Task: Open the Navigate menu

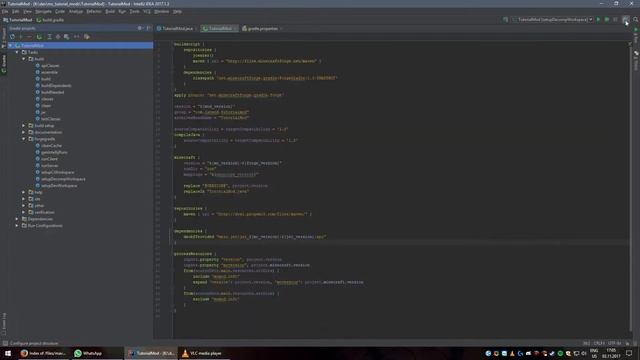Action: [x=43, y=11]
